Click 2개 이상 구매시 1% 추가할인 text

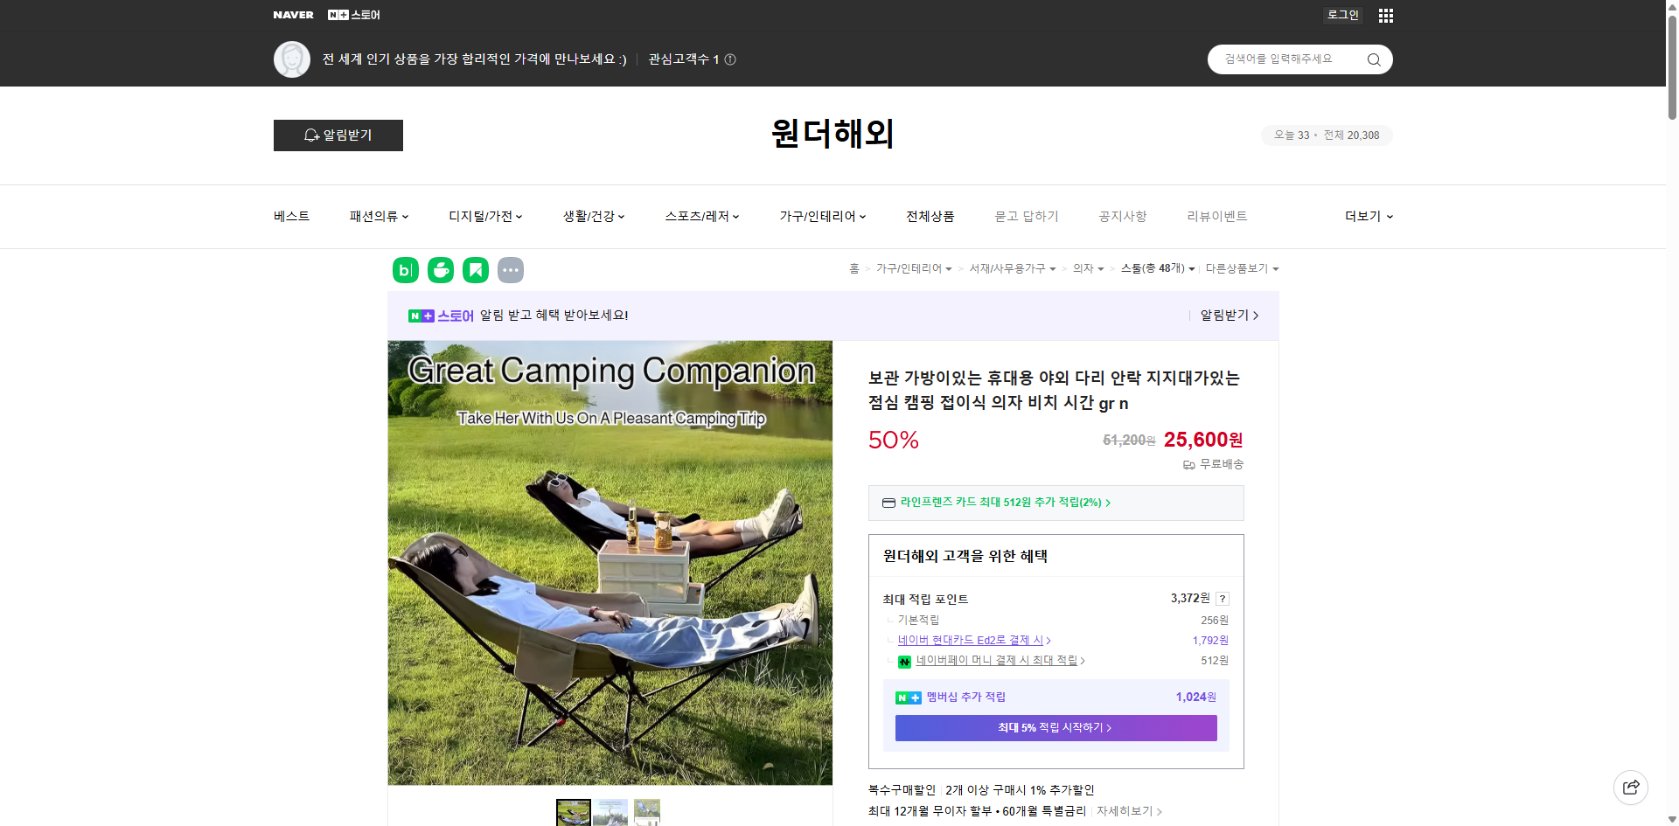(x=1020, y=790)
